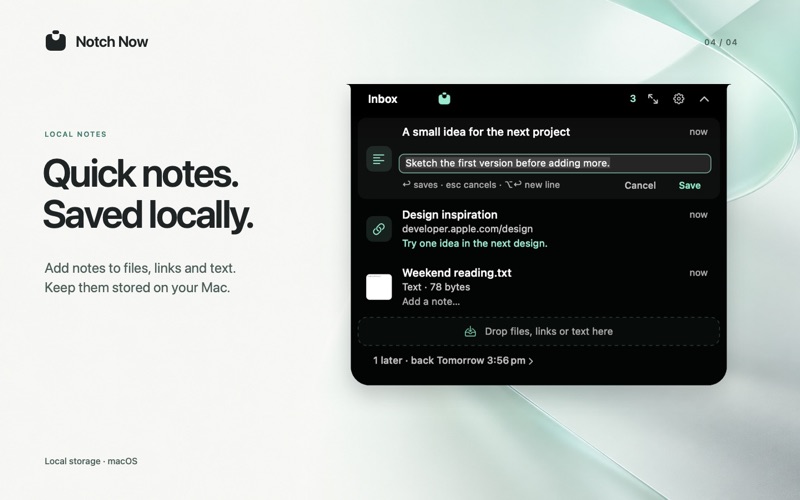Expand '1 later · back Tomorrow 3:56 pm'
The image size is (800, 500).
[453, 361]
